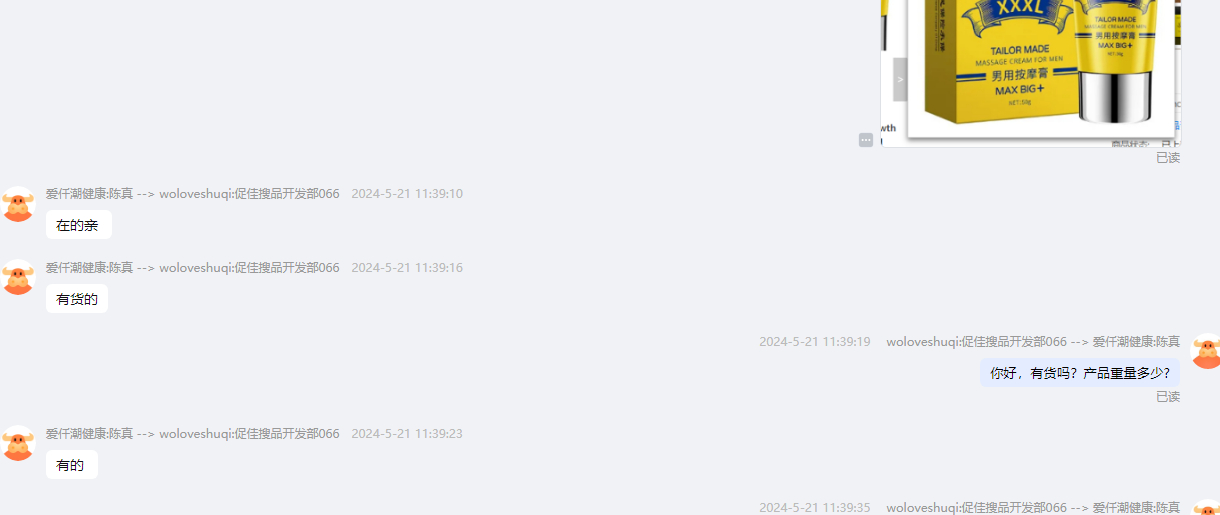Screen dimensions: 1220x515
Task: Click the sender name above the '有货的' message
Action: [x=192, y=268]
